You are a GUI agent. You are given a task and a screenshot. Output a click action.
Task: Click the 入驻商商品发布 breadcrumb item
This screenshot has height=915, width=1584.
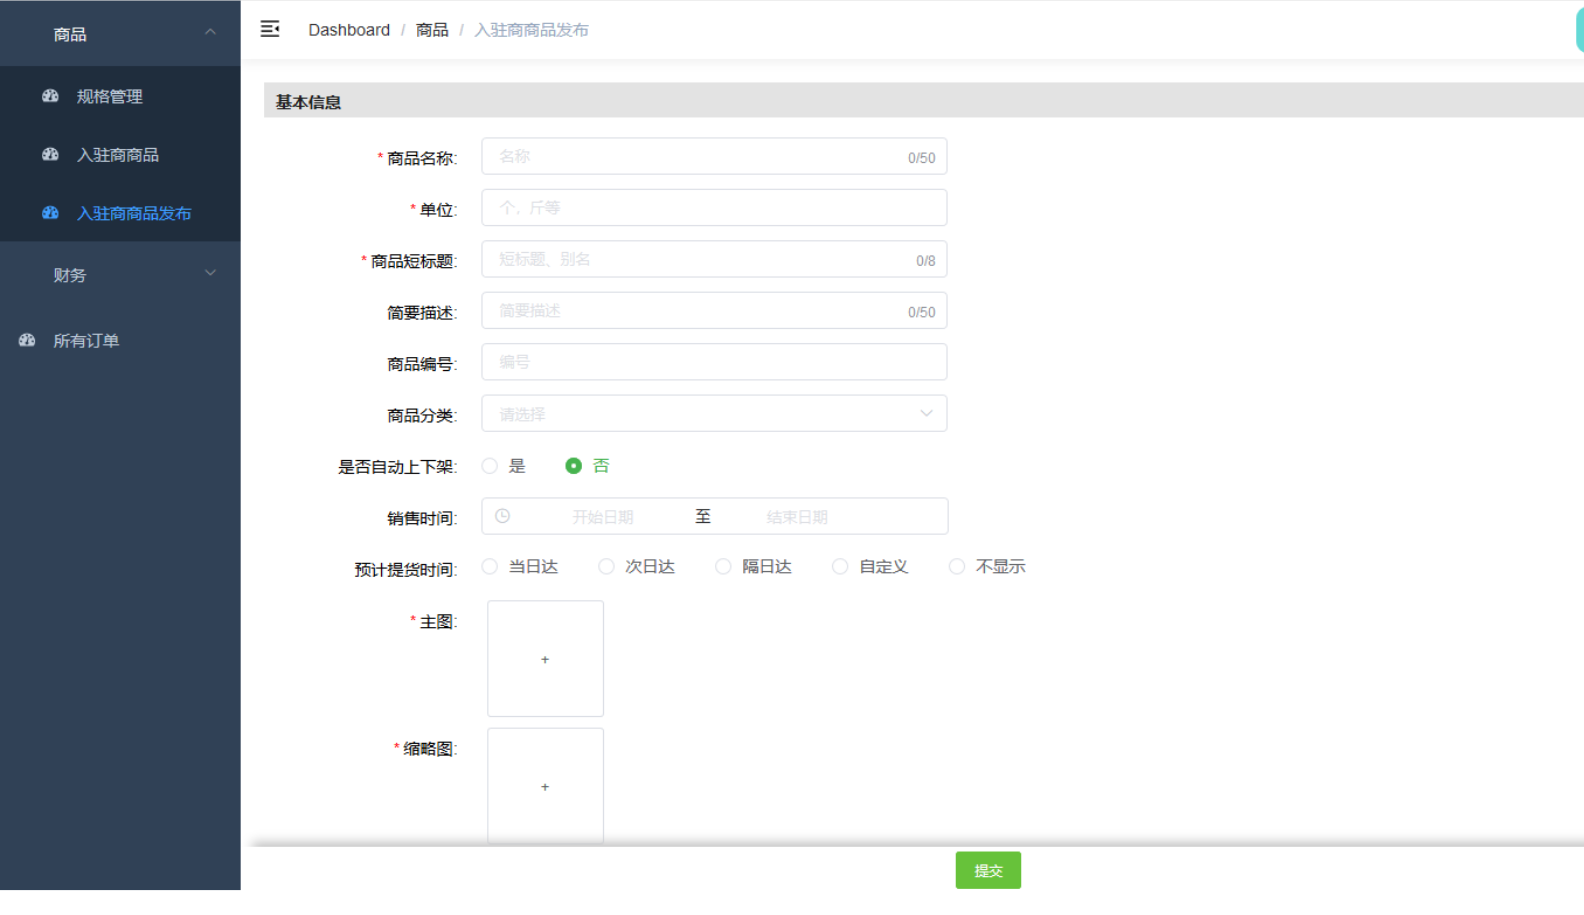(531, 30)
